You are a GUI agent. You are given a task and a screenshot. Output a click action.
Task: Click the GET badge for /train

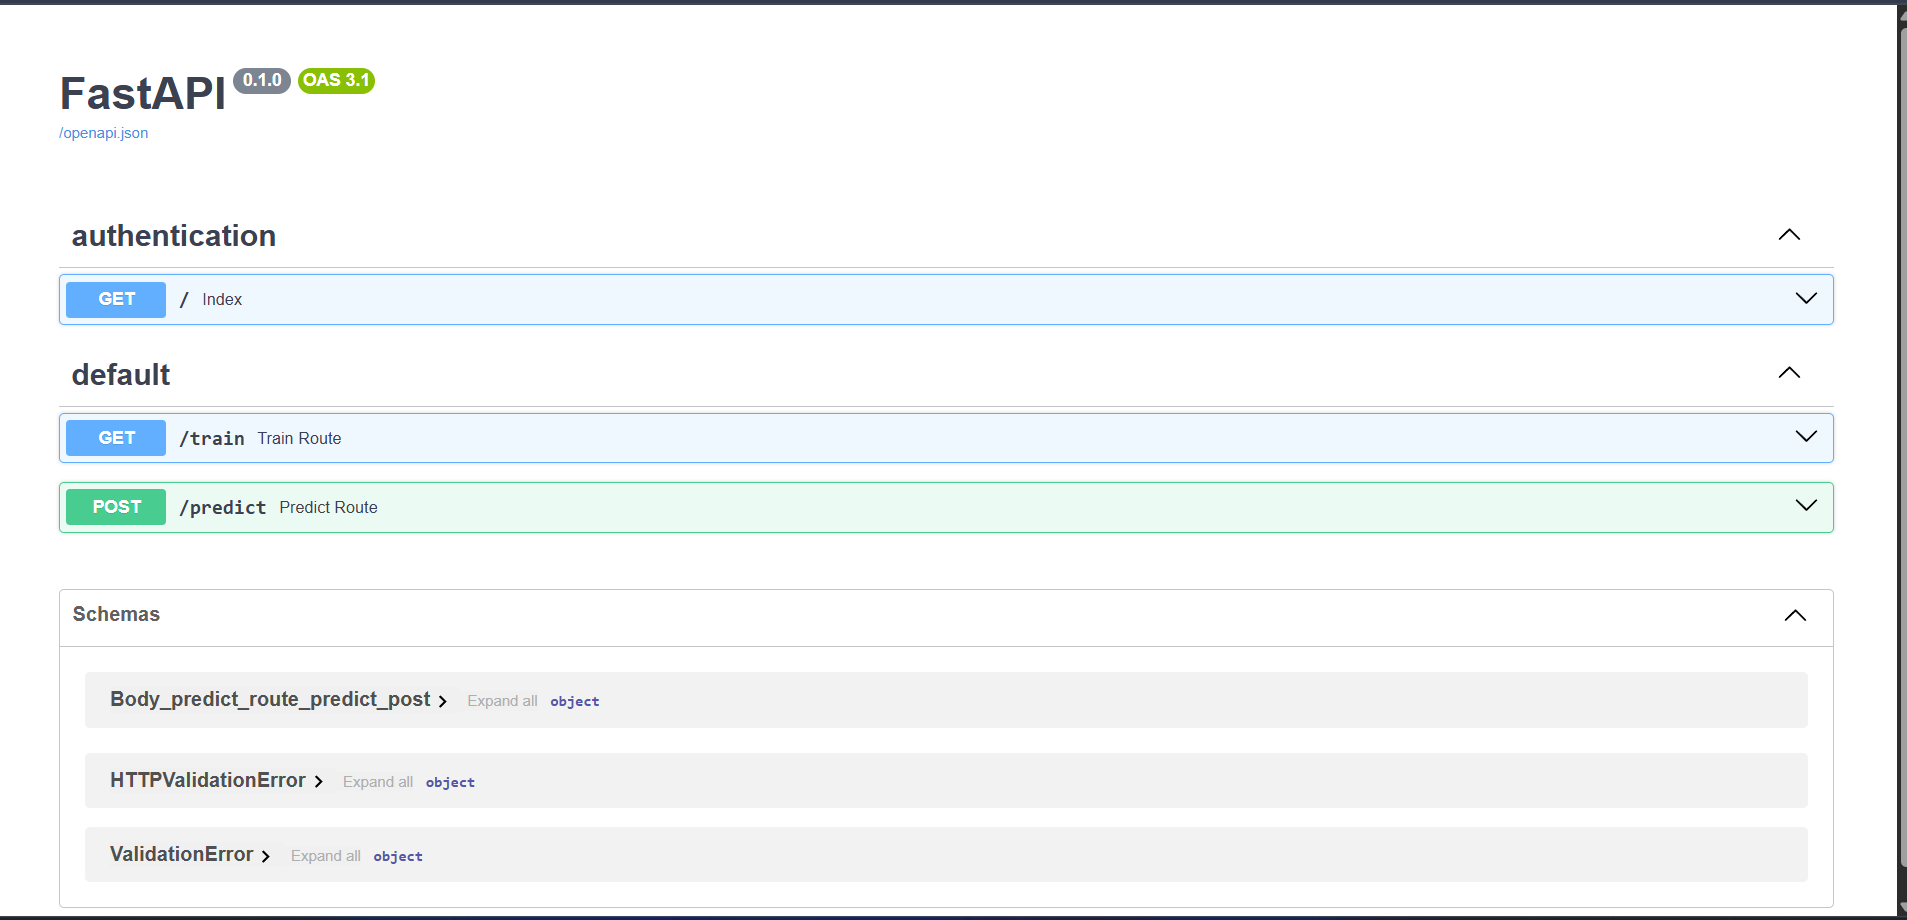116,438
